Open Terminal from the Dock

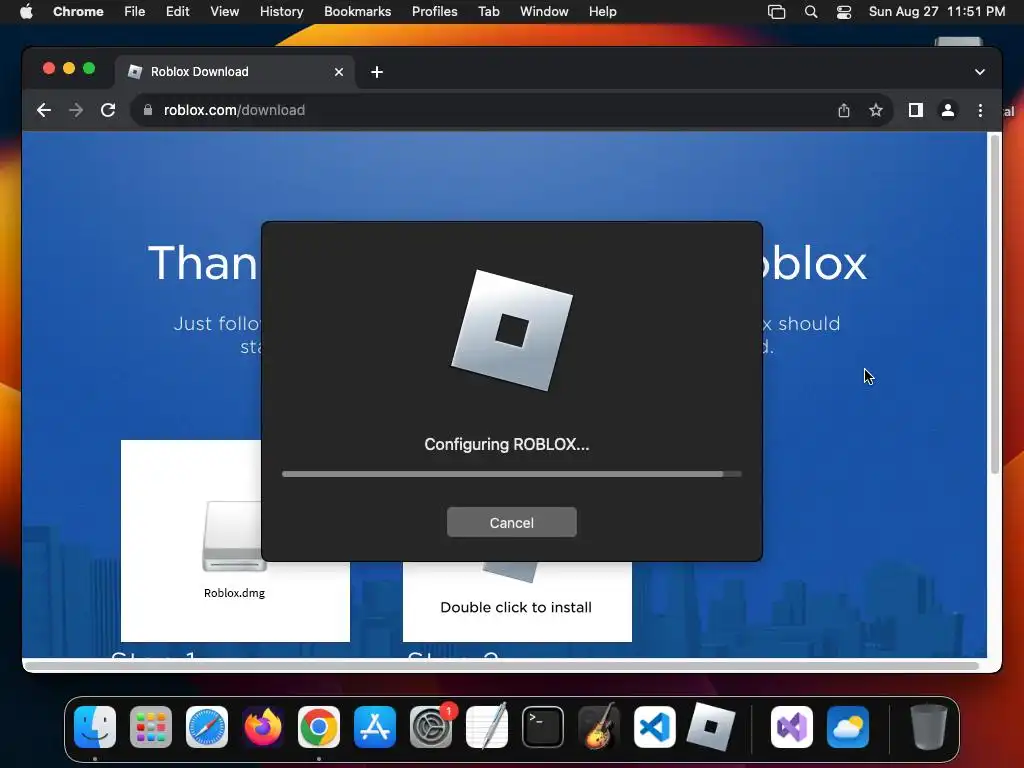543,727
